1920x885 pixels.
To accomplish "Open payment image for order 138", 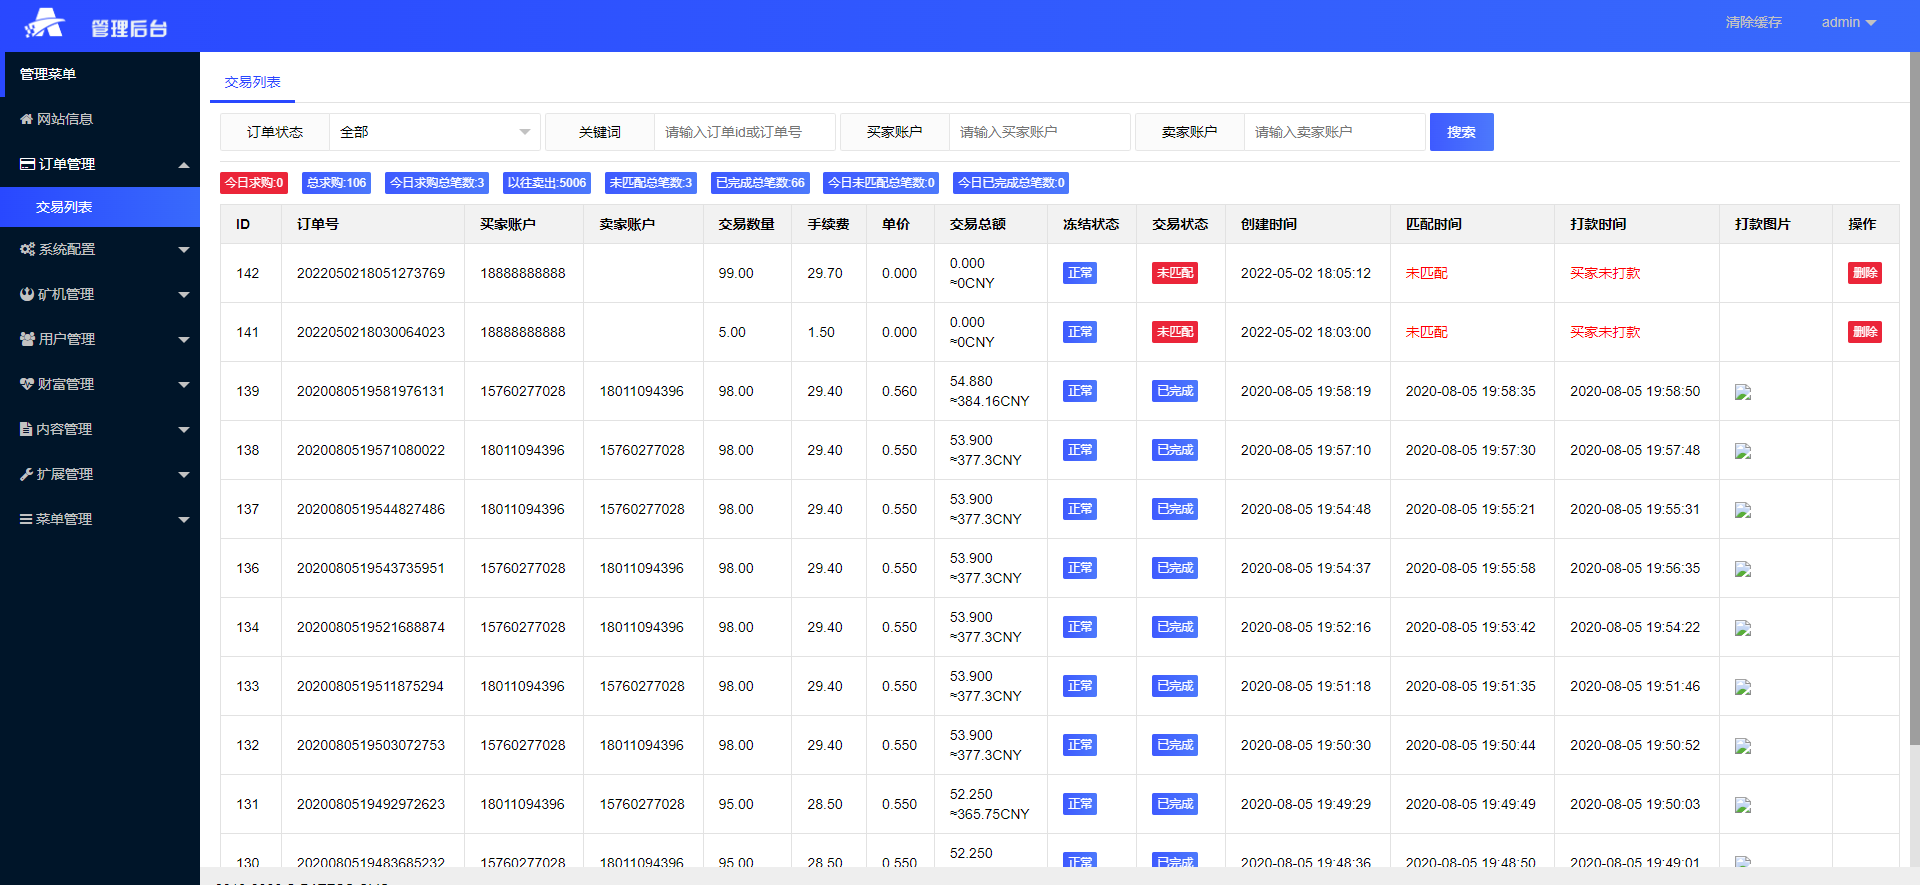I will click(1743, 451).
